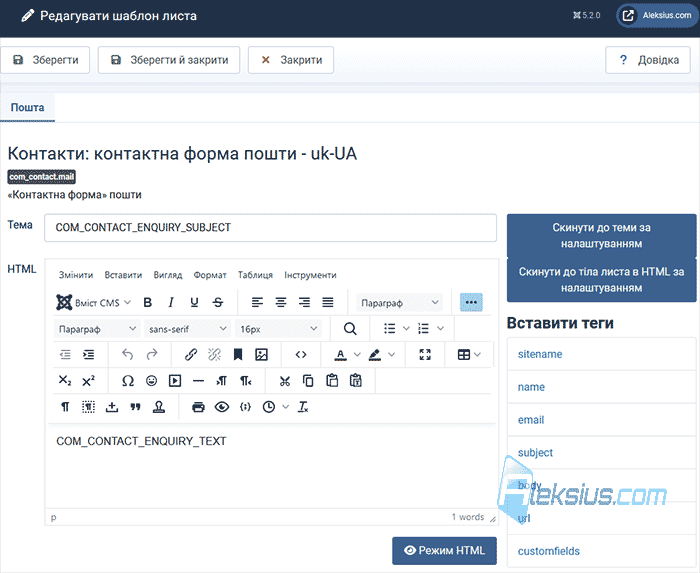Image resolution: width=700 pixels, height=573 pixels.
Task: Cut selection with scissors icon
Action: (x=285, y=381)
